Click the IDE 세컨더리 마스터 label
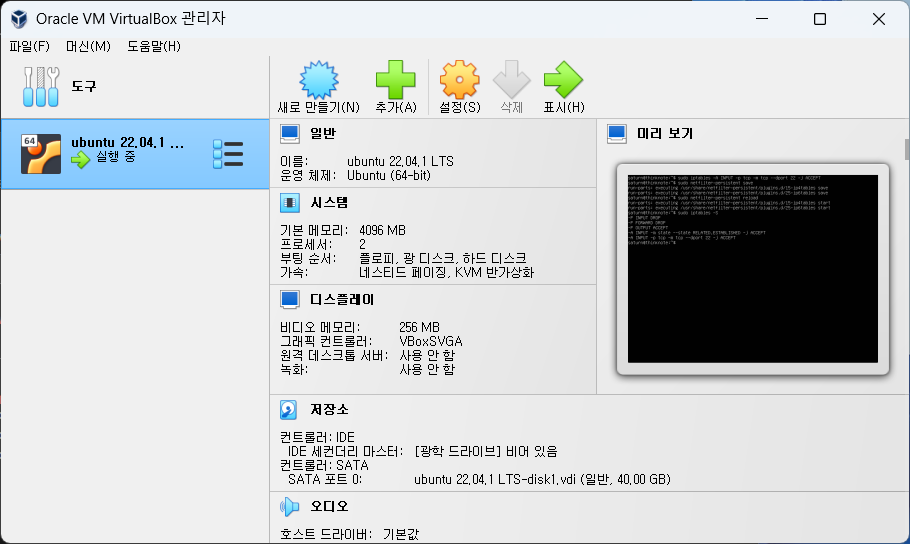This screenshot has width=910, height=544. pos(345,452)
